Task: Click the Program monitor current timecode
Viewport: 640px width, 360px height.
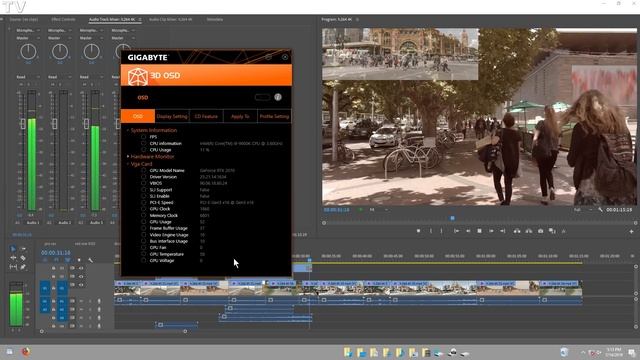Action: [x=336, y=210]
